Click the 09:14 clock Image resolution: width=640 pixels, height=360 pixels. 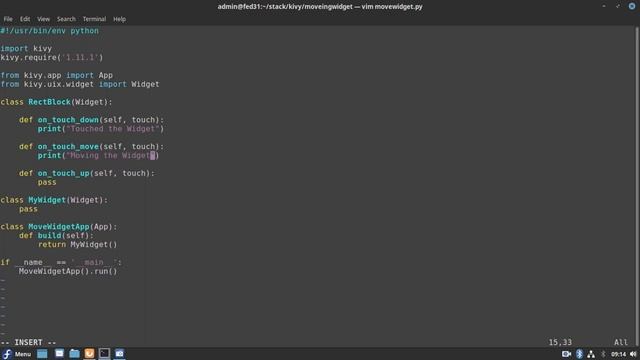(x=618, y=354)
